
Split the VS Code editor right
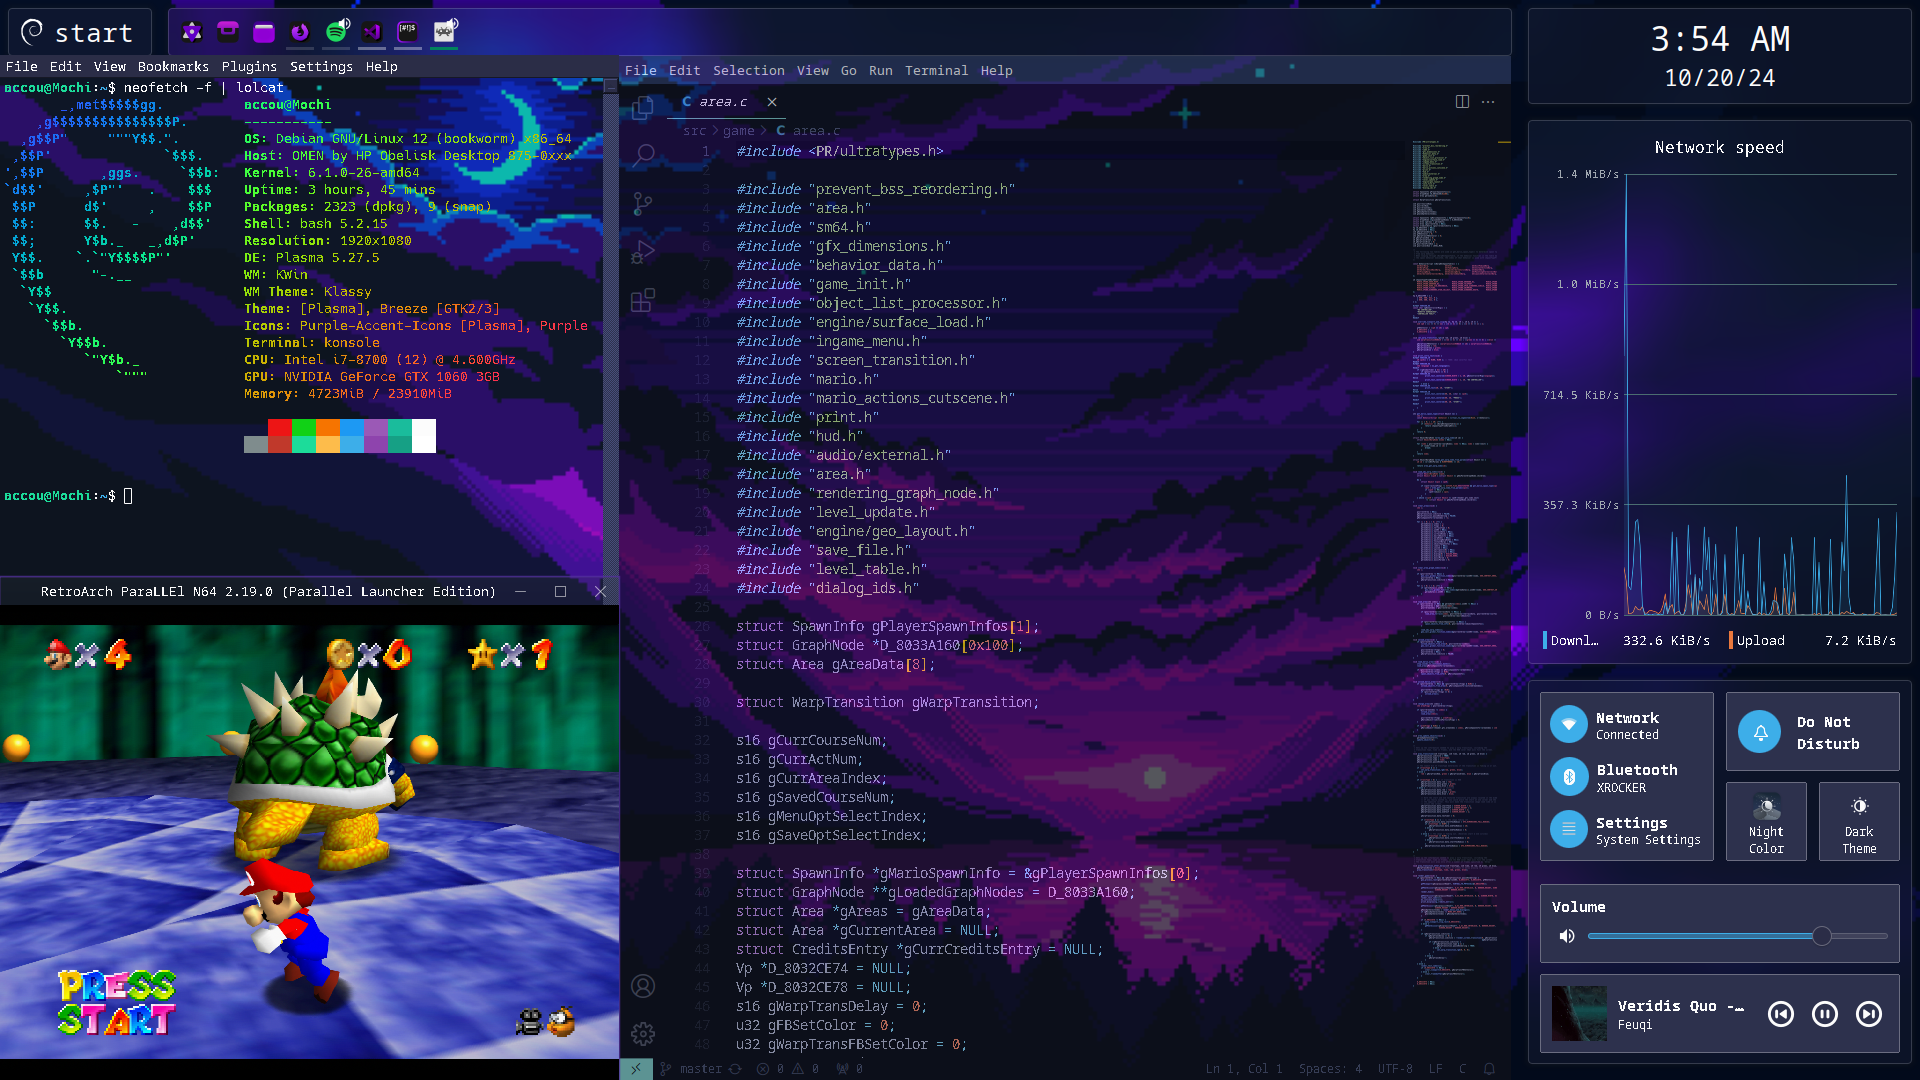[x=1462, y=102]
